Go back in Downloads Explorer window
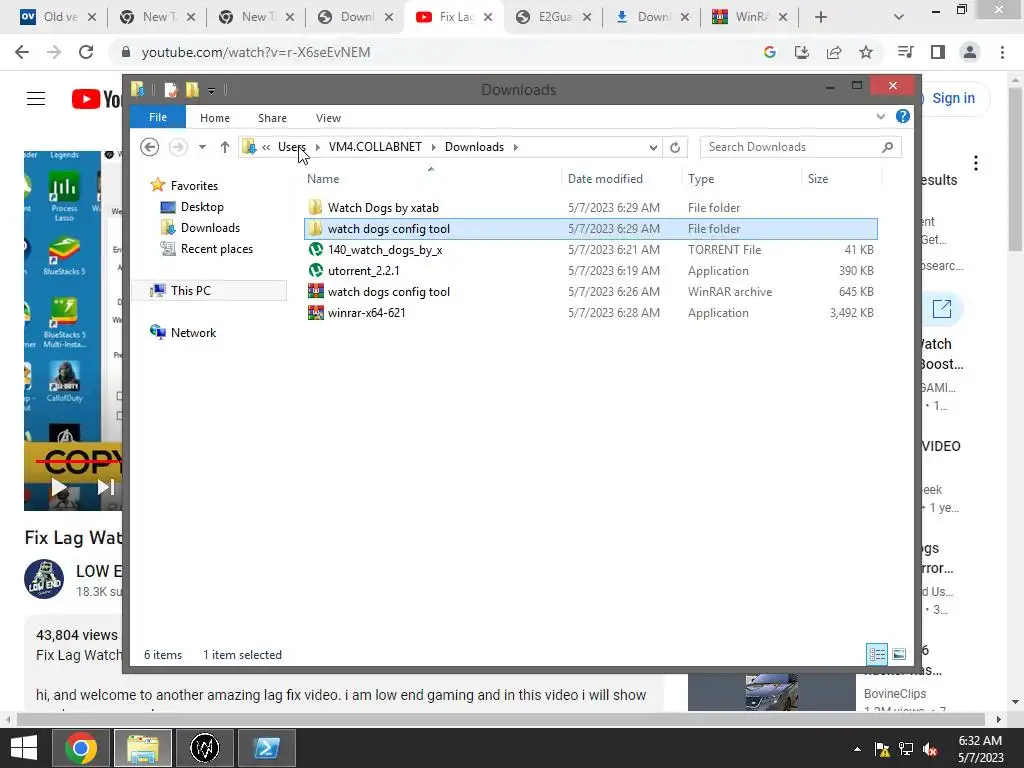This screenshot has height=768, width=1024. point(150,147)
